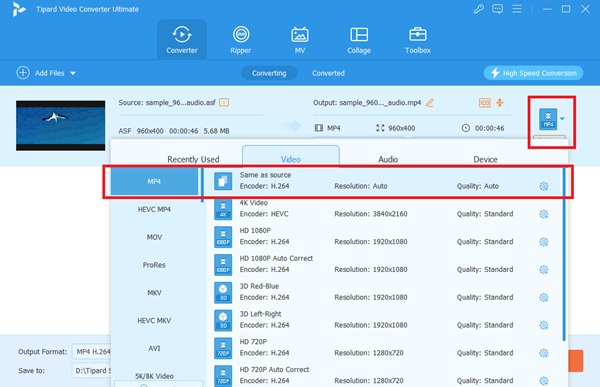600x387 pixels.
Task: Open the Converter module
Action: coord(182,39)
